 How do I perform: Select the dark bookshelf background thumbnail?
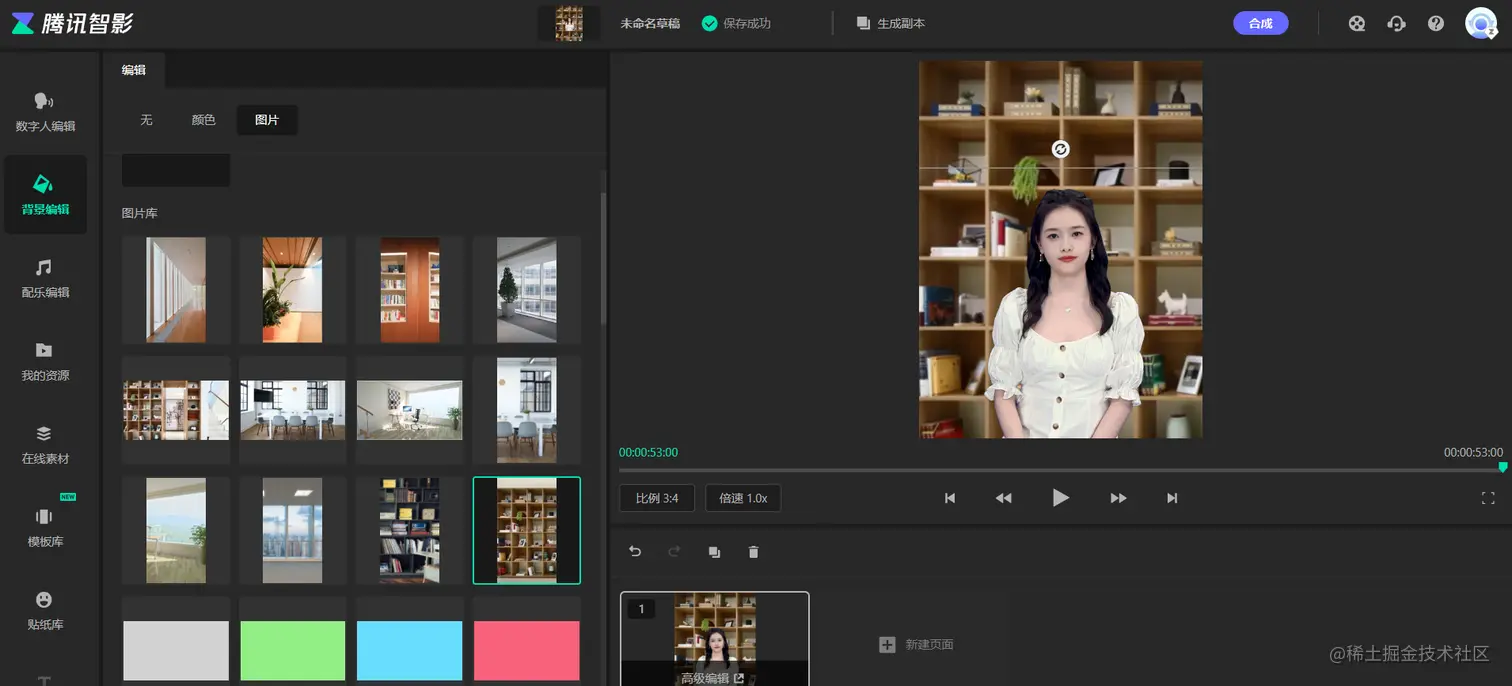coord(410,531)
